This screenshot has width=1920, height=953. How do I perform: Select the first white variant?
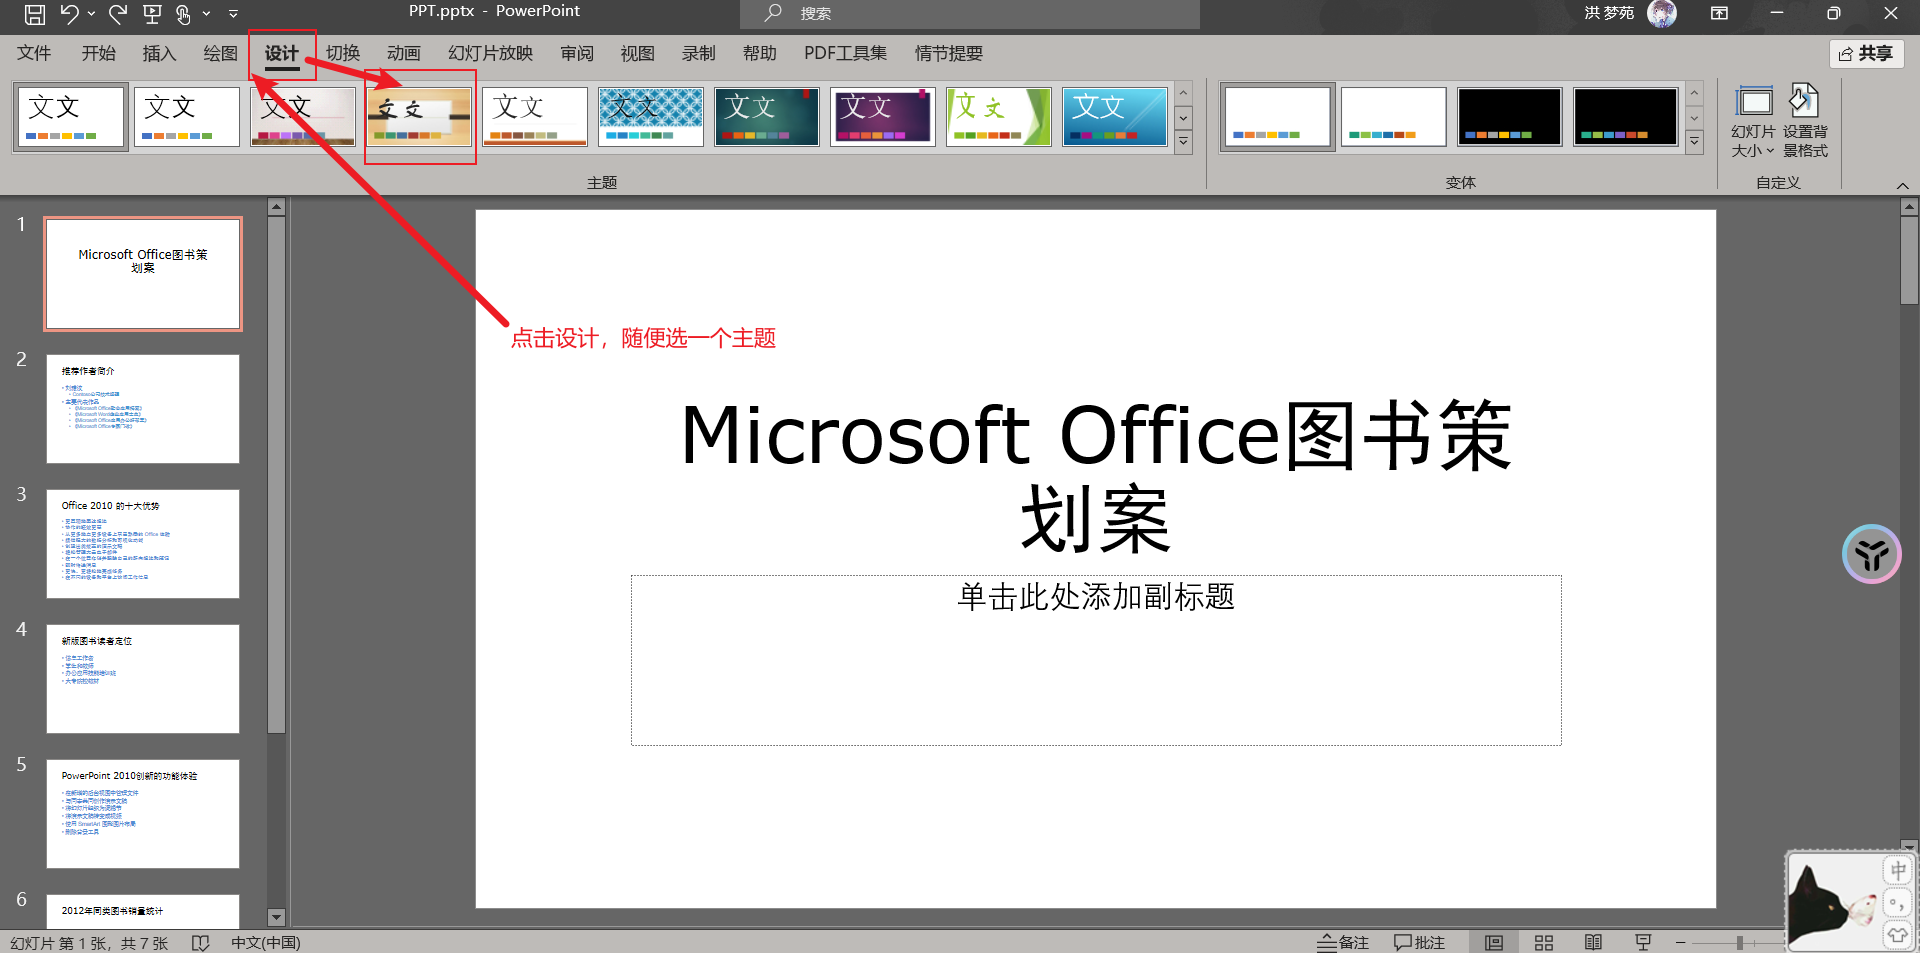(x=1277, y=117)
